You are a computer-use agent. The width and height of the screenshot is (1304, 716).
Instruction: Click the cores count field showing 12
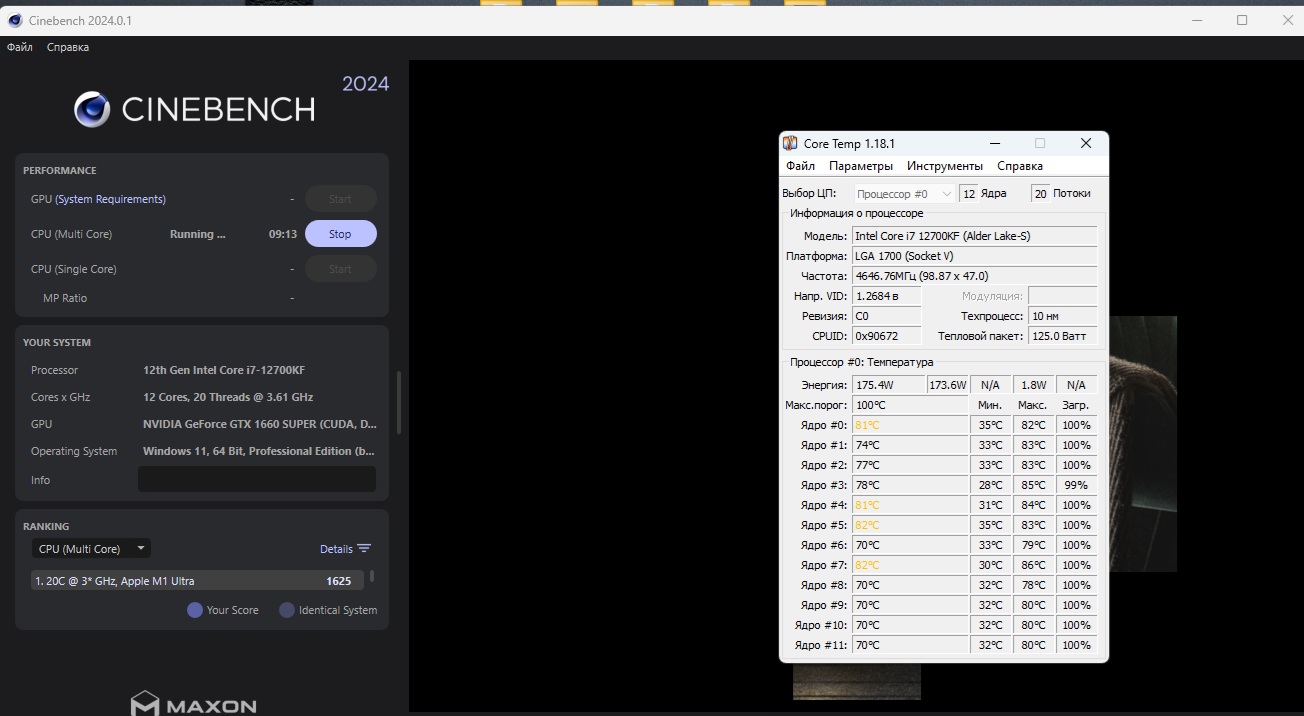coord(968,194)
